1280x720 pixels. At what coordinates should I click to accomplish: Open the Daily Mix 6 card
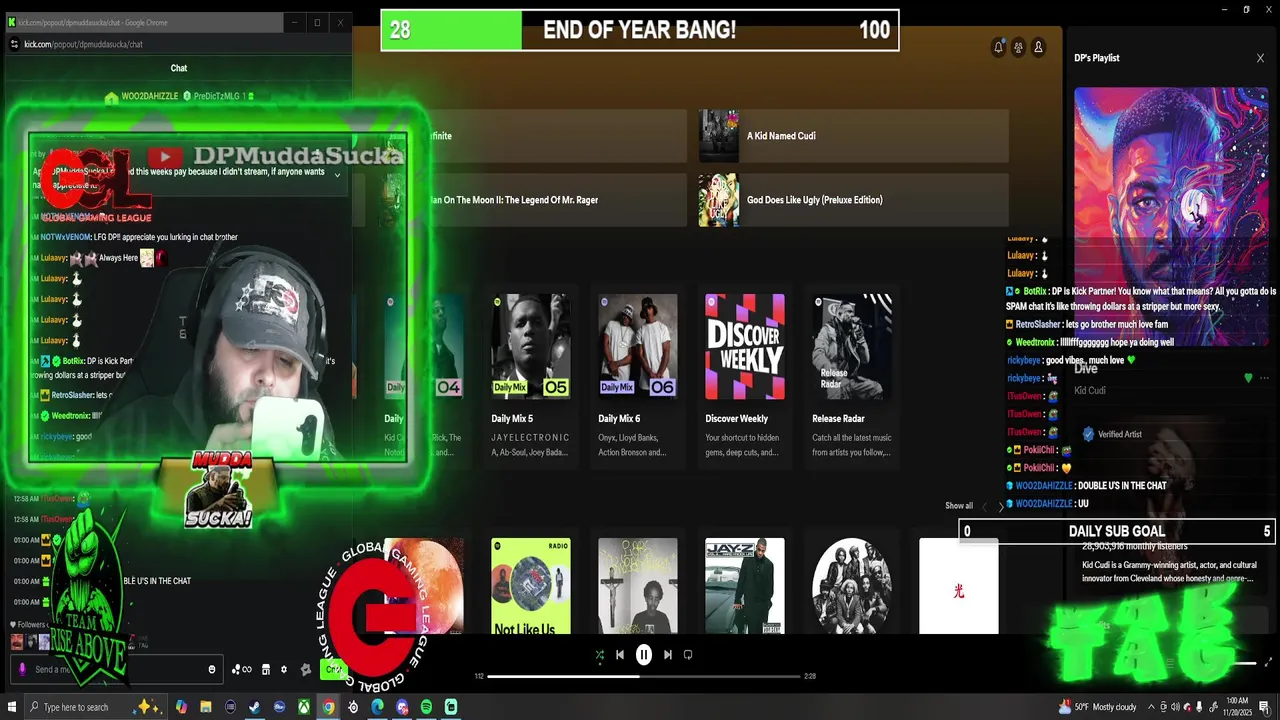point(638,376)
